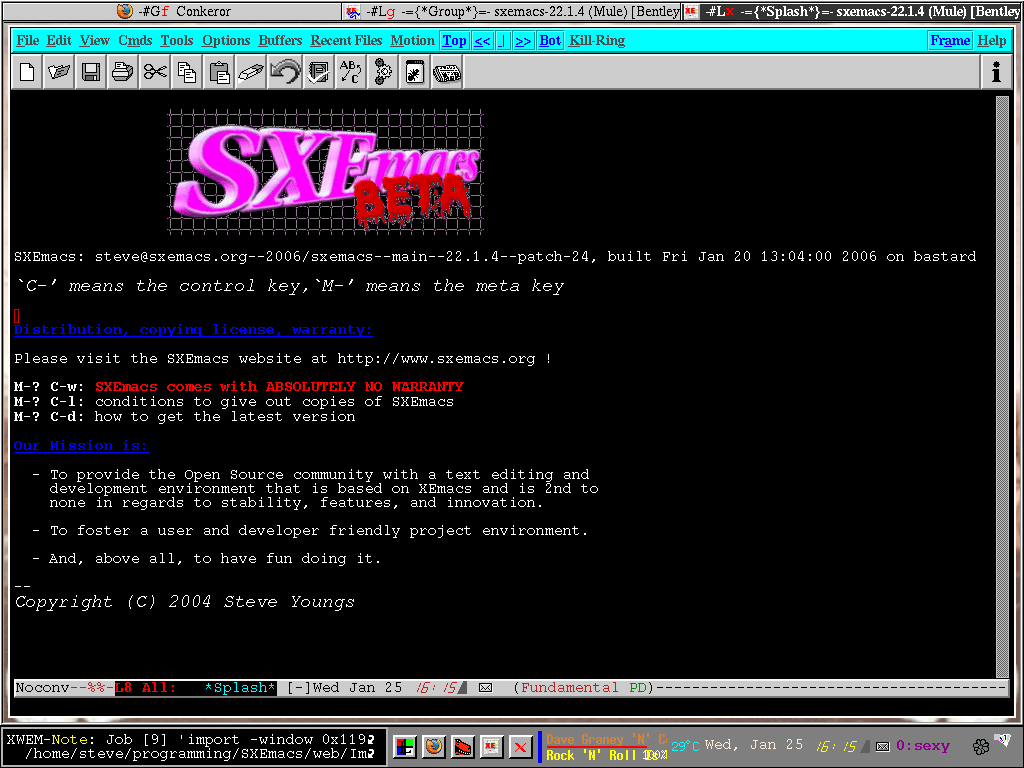Open the Motion menu
1024x768 pixels.
click(x=412, y=40)
